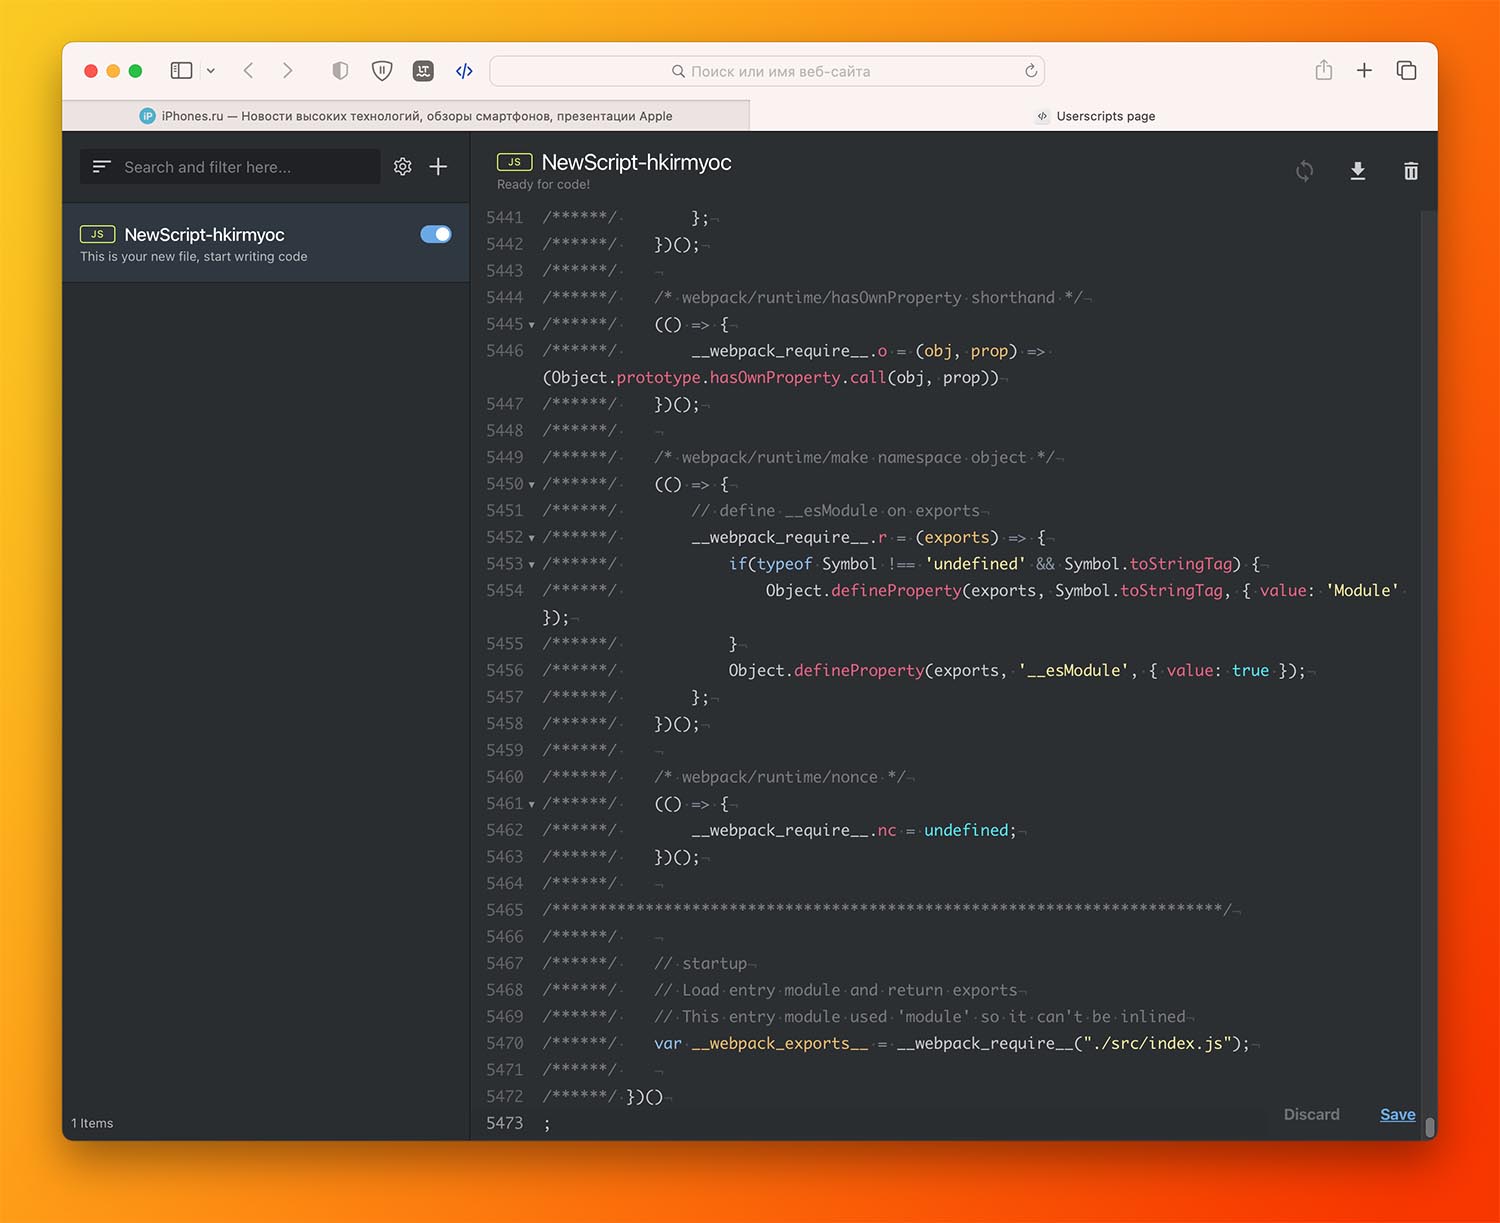Discard the script changes
This screenshot has height=1223, width=1500.
pos(1311,1114)
